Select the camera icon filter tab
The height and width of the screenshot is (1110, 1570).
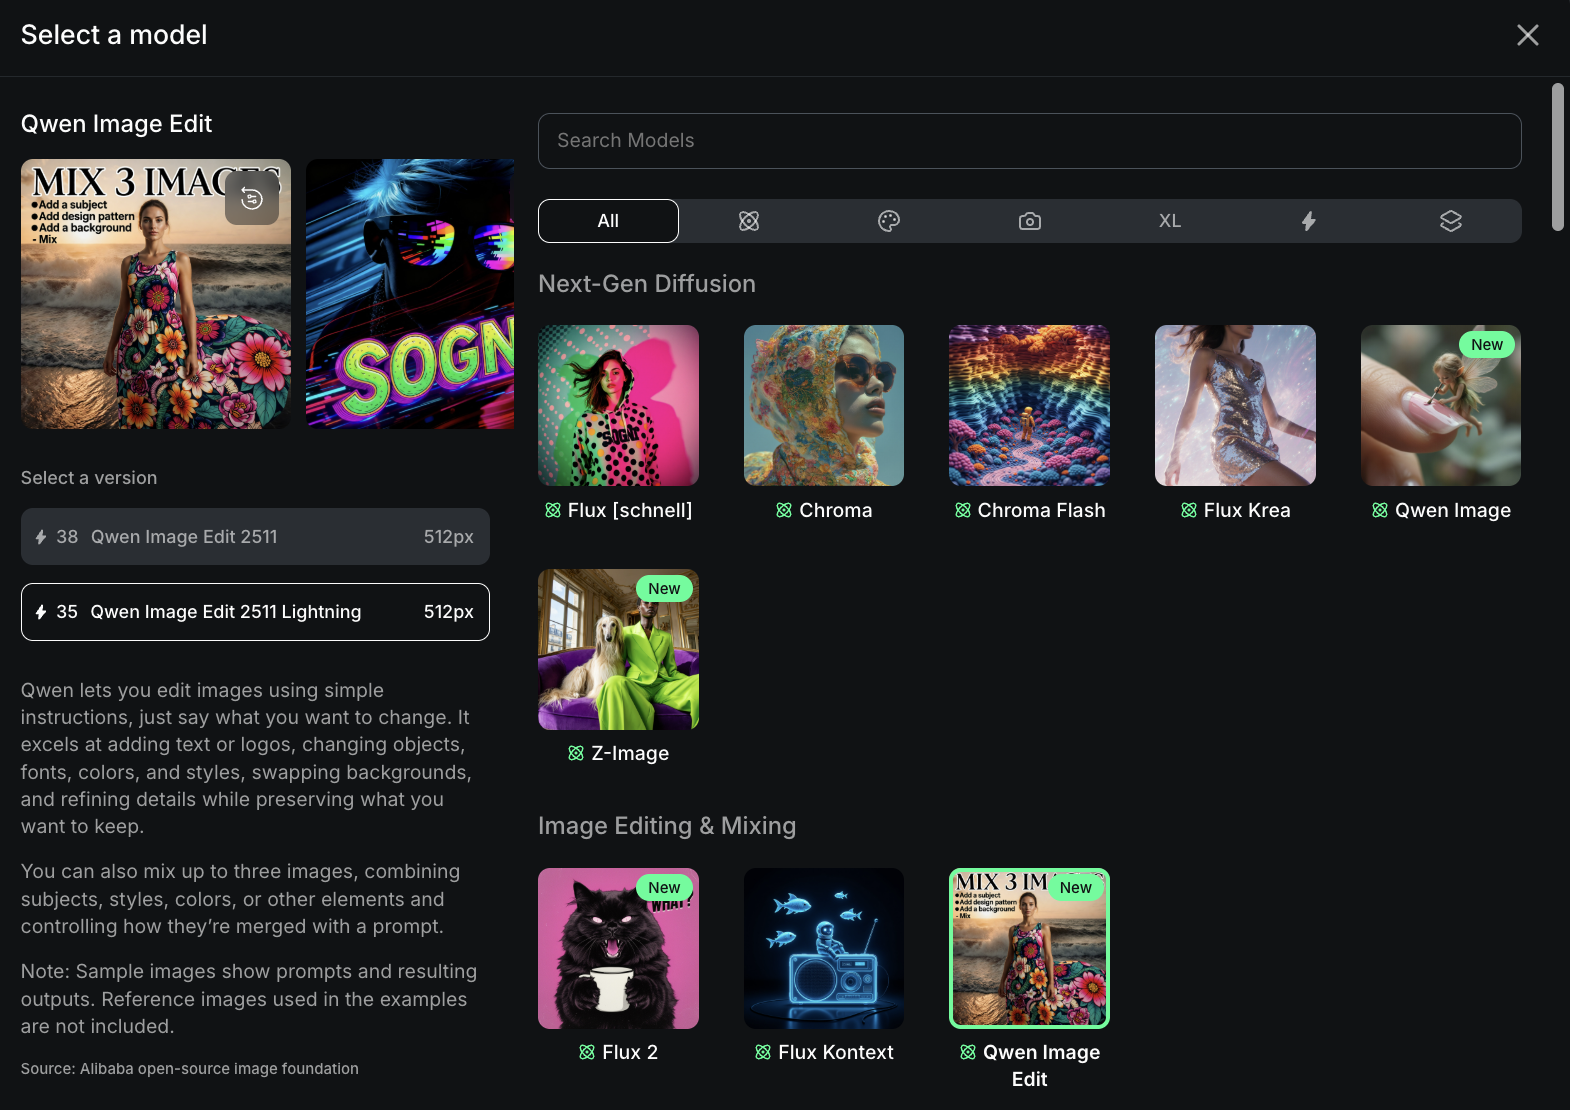(x=1029, y=221)
